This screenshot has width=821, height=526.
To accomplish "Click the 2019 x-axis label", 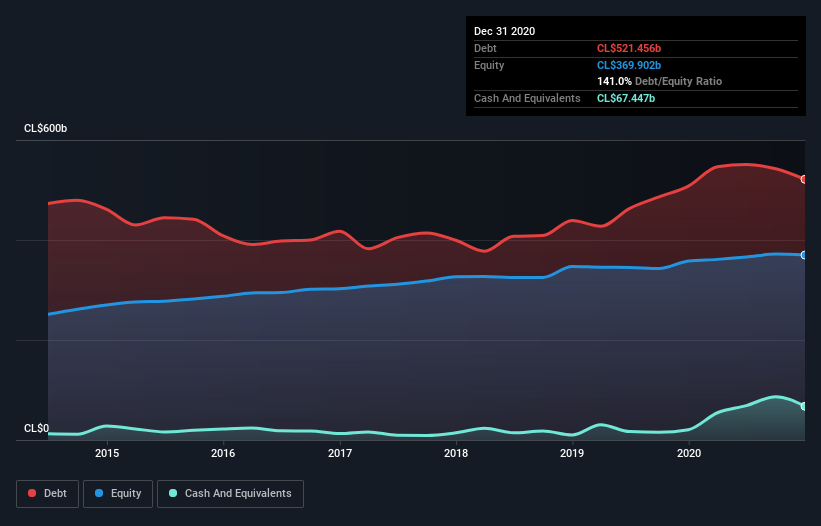I will [x=572, y=453].
